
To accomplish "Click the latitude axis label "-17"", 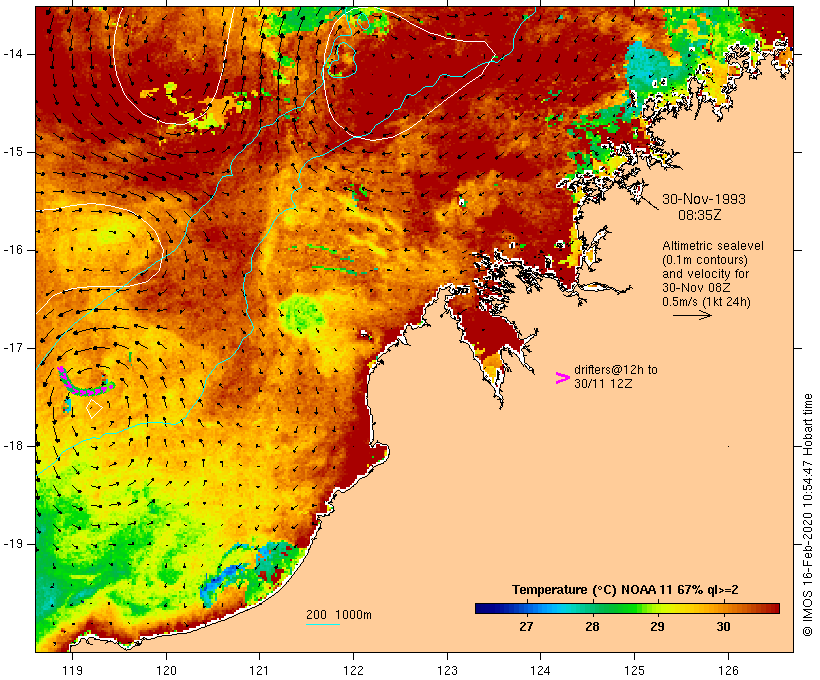I will tap(13, 348).
